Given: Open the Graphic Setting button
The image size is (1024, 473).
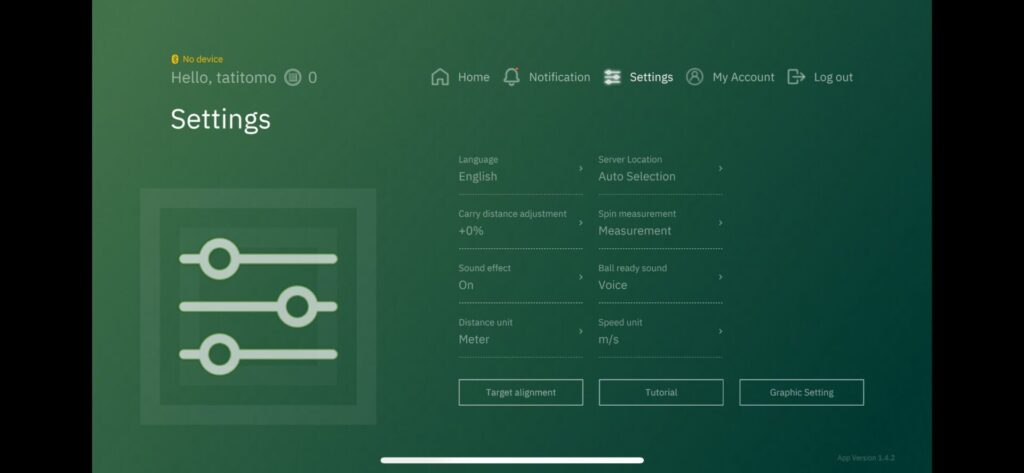Looking at the screenshot, I should 801,392.
